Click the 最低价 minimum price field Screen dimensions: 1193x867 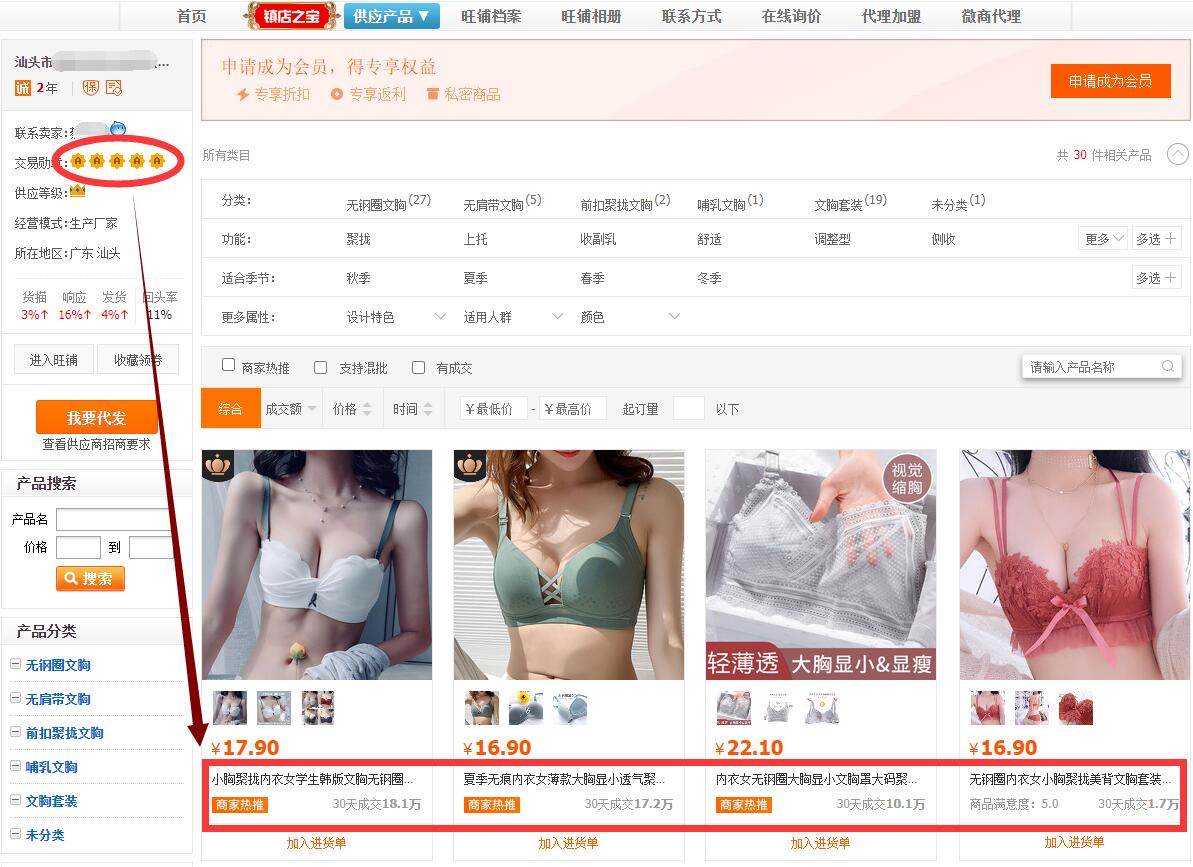(x=493, y=409)
